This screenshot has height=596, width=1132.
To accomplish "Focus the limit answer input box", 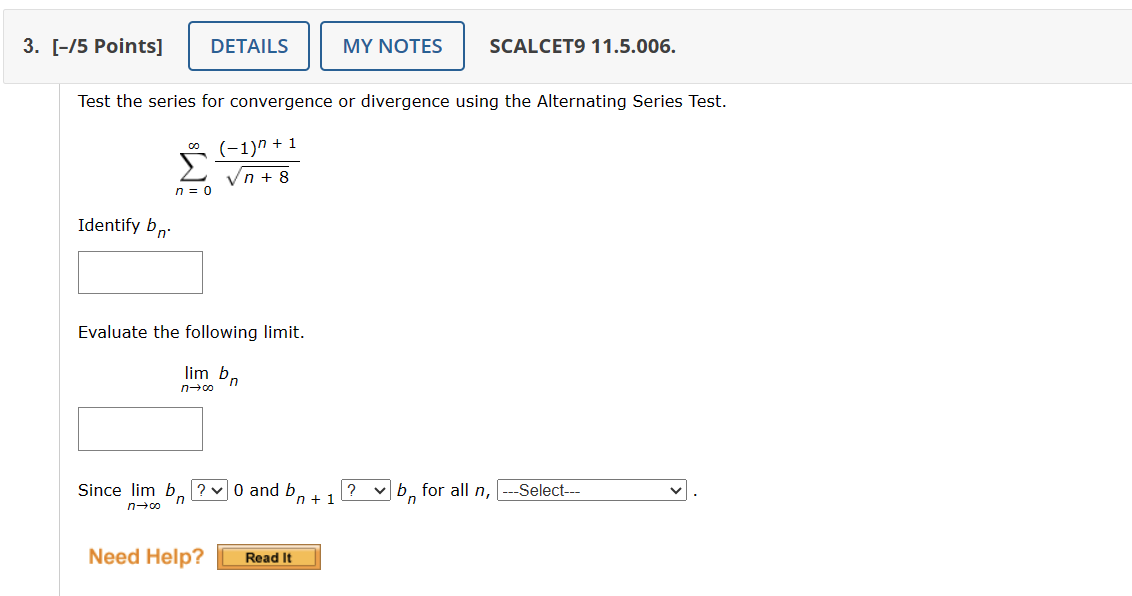I will tap(140, 429).
